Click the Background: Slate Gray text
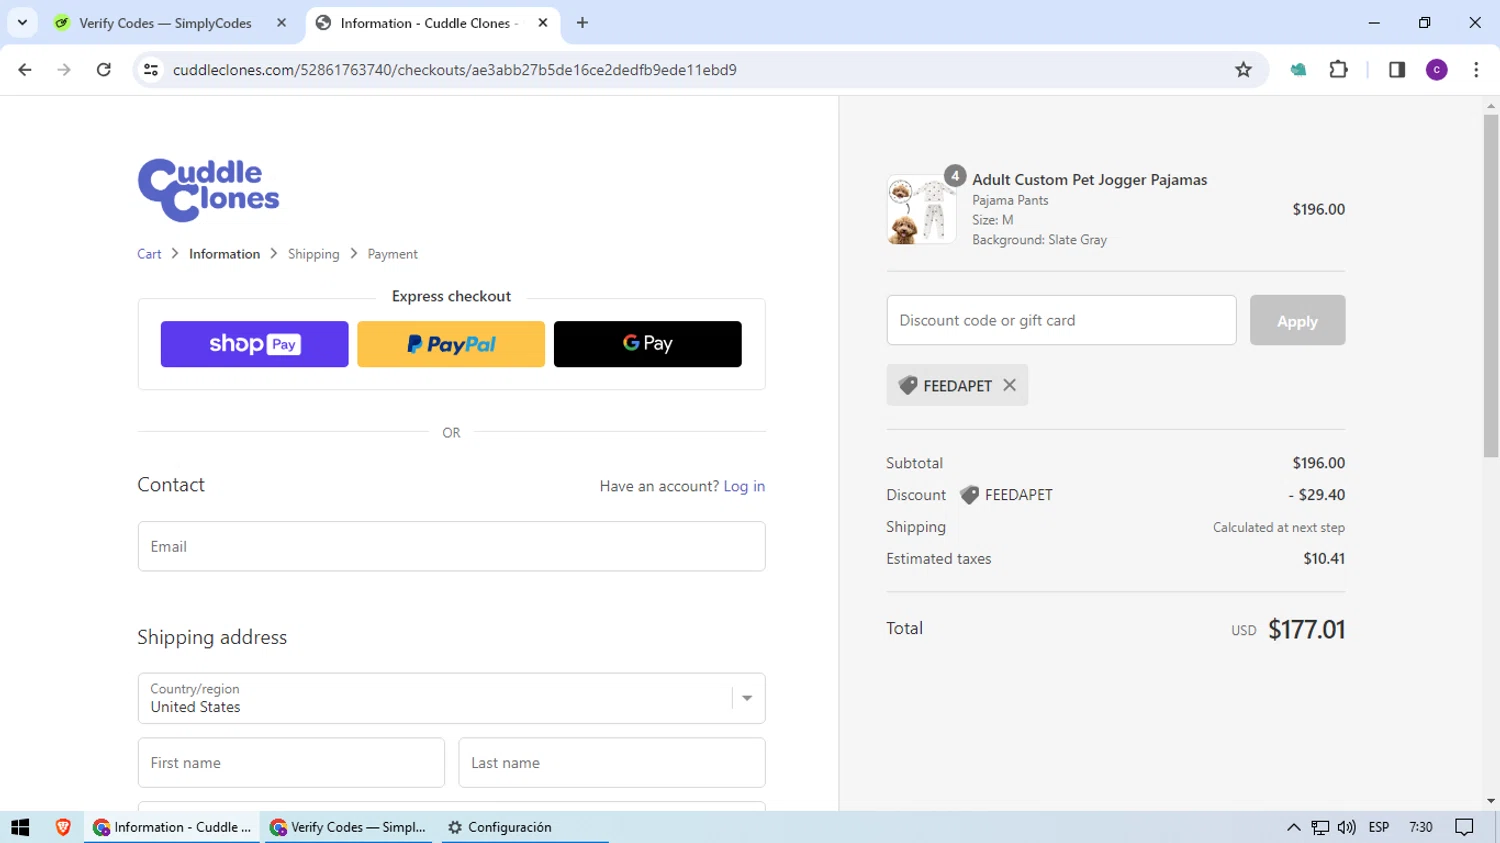The image size is (1500, 843). point(1040,240)
